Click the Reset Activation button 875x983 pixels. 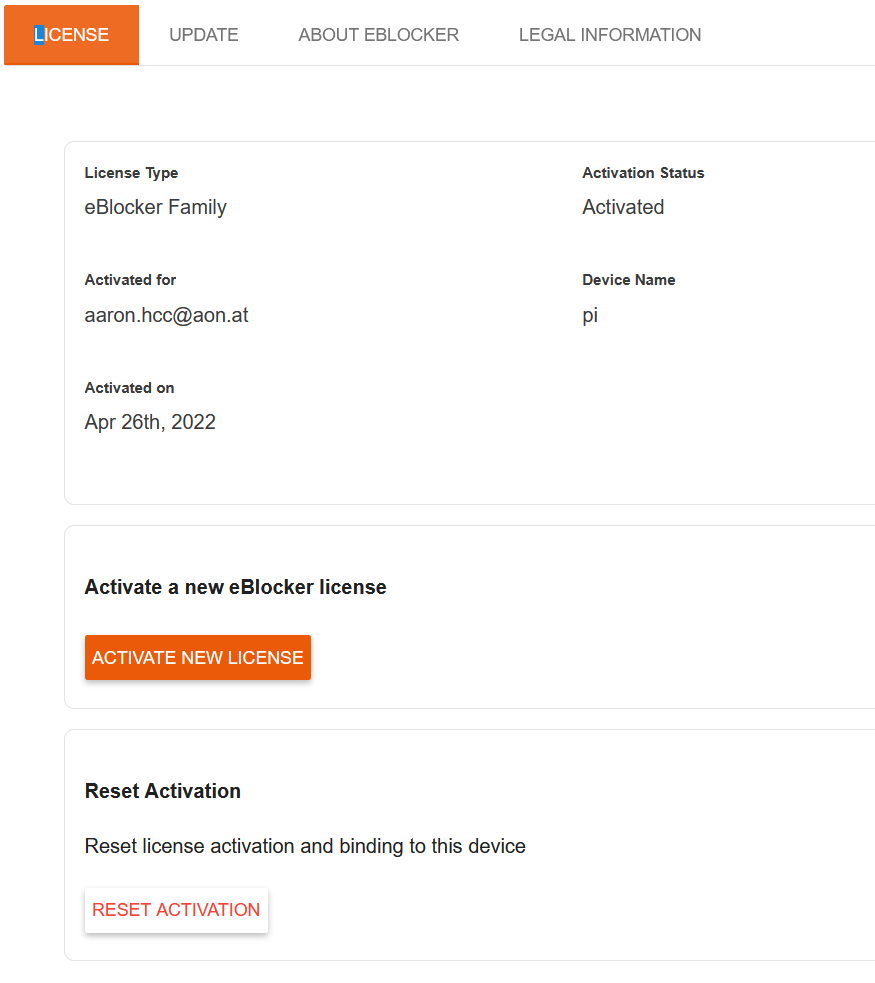pyautogui.click(x=176, y=910)
